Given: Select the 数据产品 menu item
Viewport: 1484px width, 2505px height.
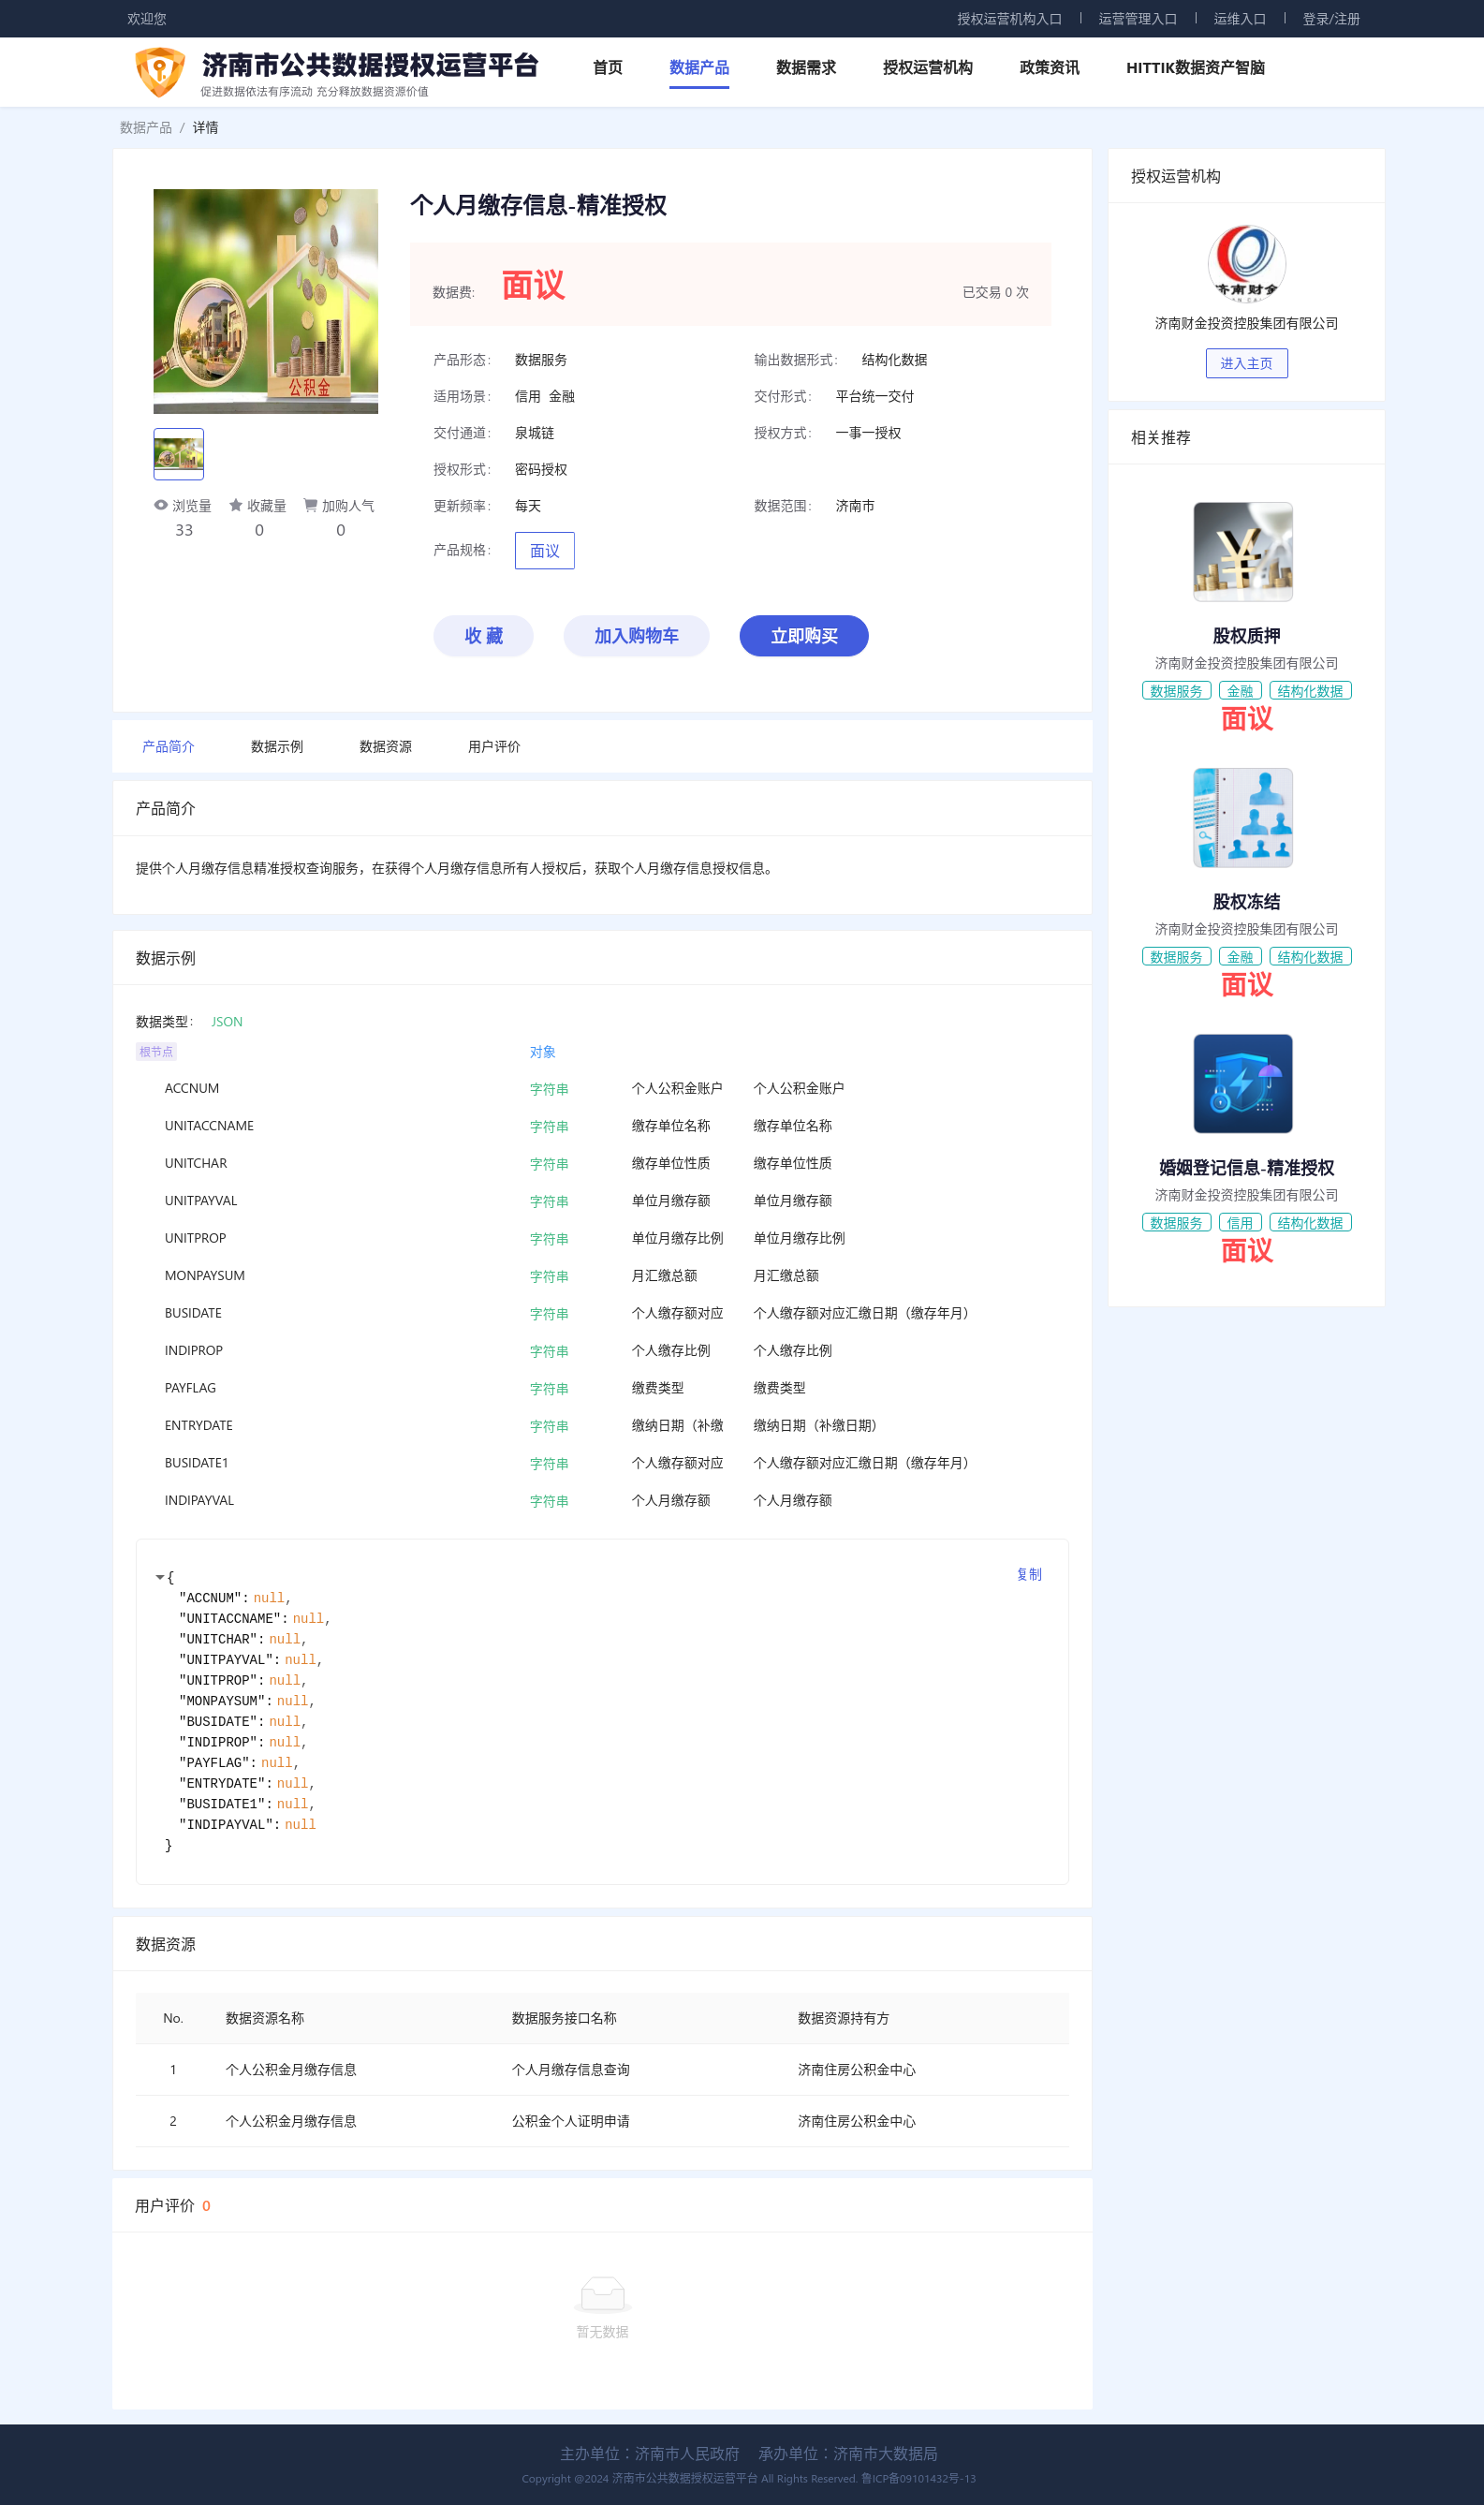Looking at the screenshot, I should tap(699, 68).
